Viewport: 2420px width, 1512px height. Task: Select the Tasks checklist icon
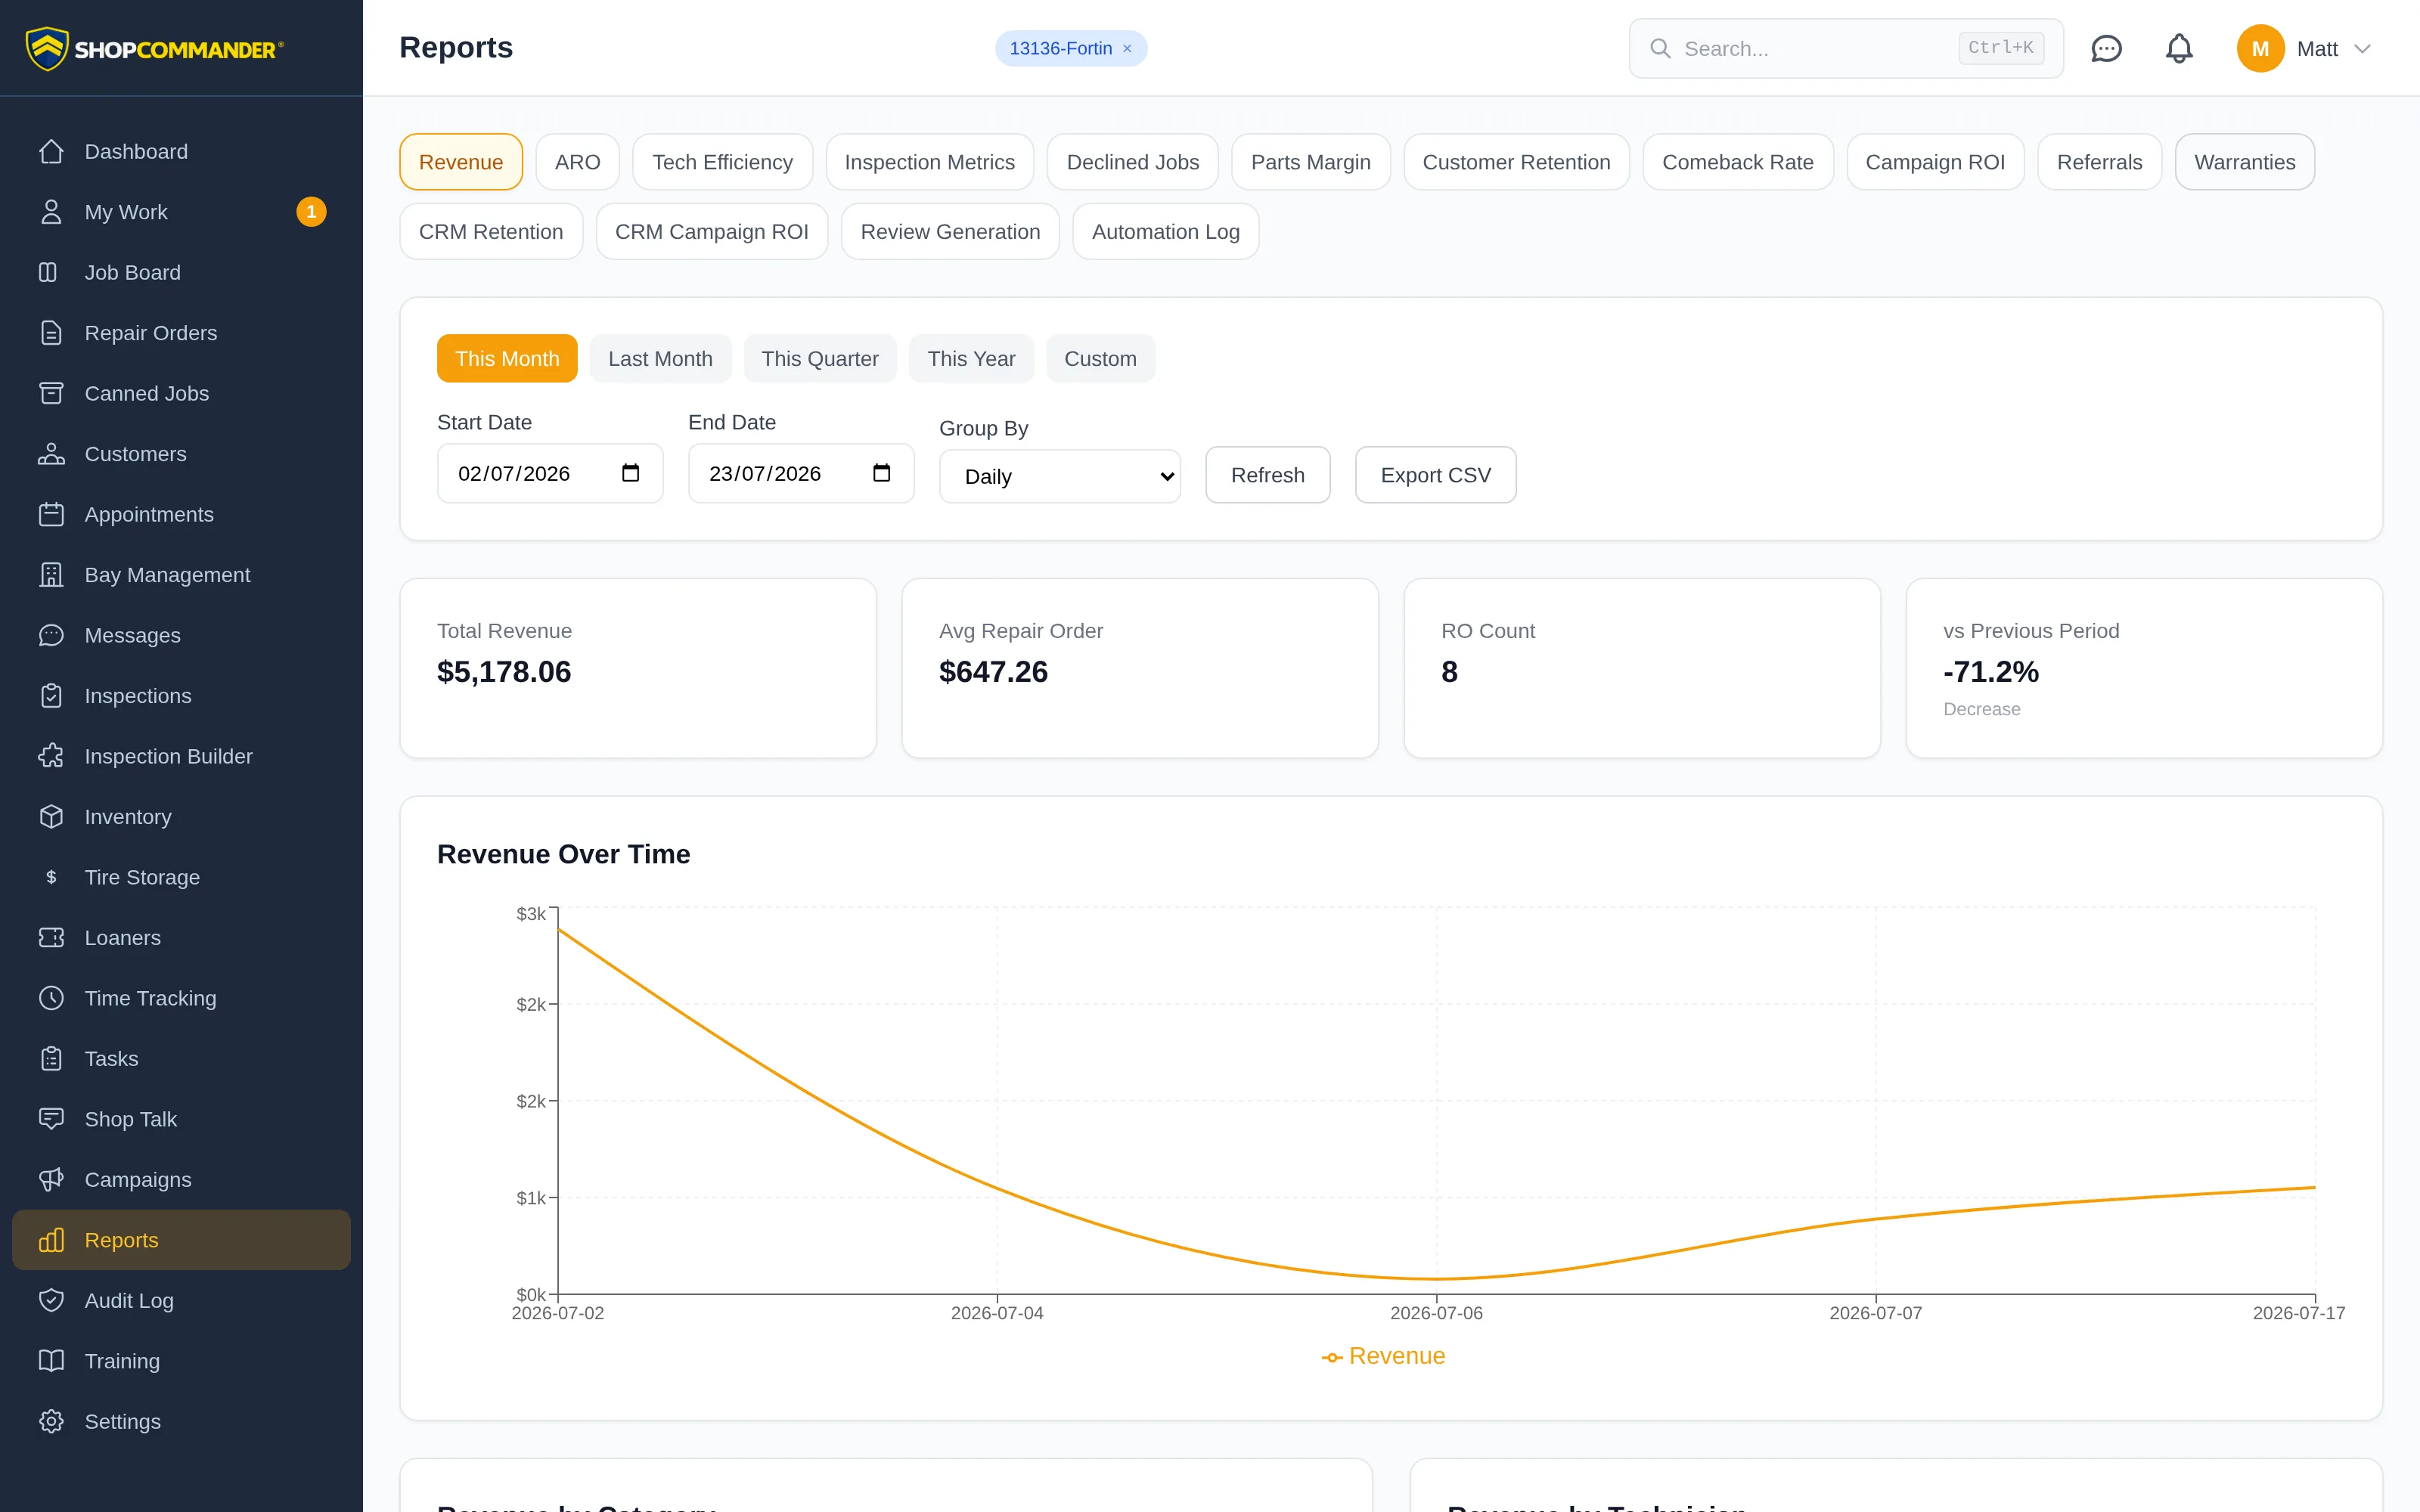(51, 1059)
